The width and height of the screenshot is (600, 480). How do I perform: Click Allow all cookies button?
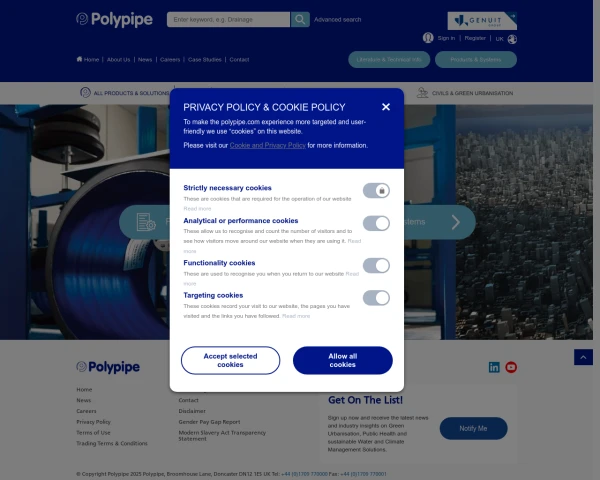pos(342,360)
